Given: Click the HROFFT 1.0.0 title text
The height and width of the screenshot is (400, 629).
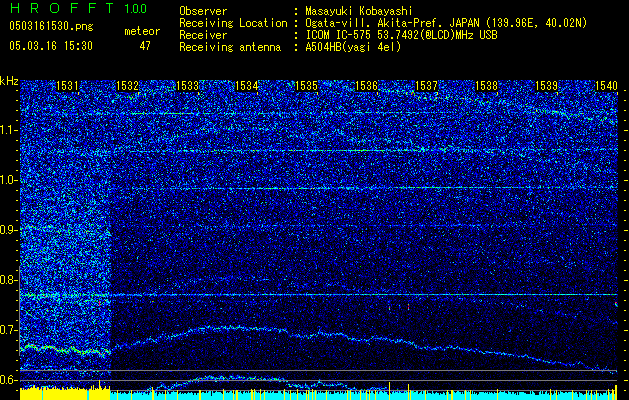Looking at the screenshot, I should tap(78, 8).
